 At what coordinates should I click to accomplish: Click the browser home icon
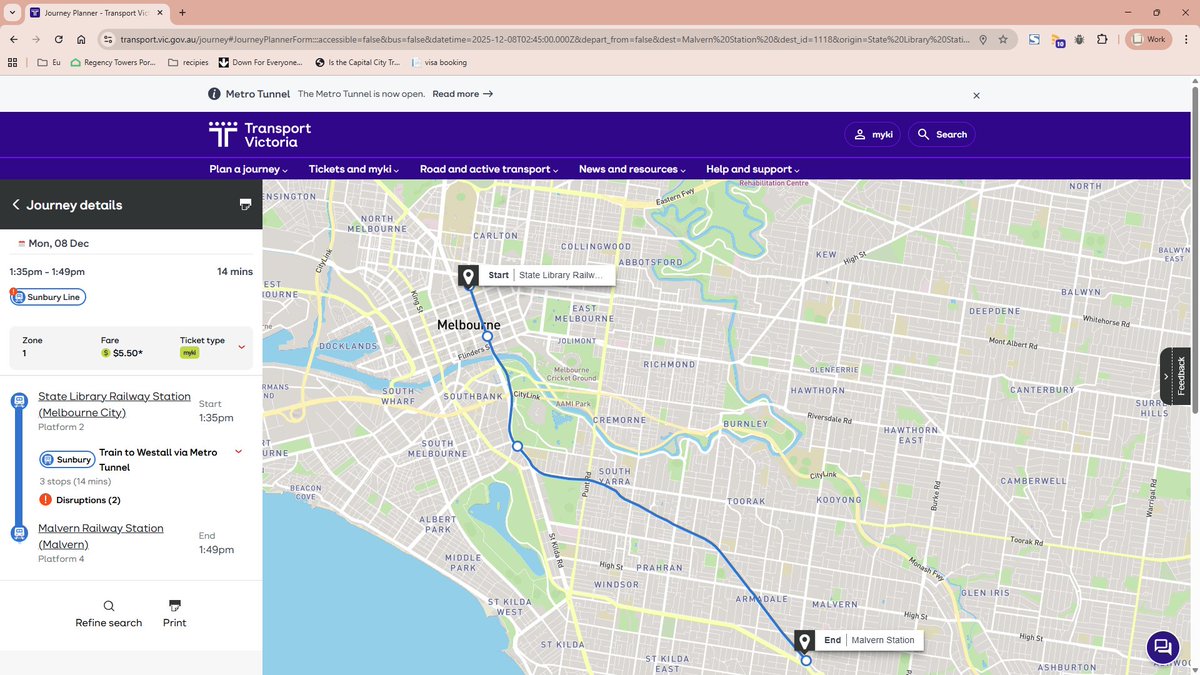click(81, 39)
